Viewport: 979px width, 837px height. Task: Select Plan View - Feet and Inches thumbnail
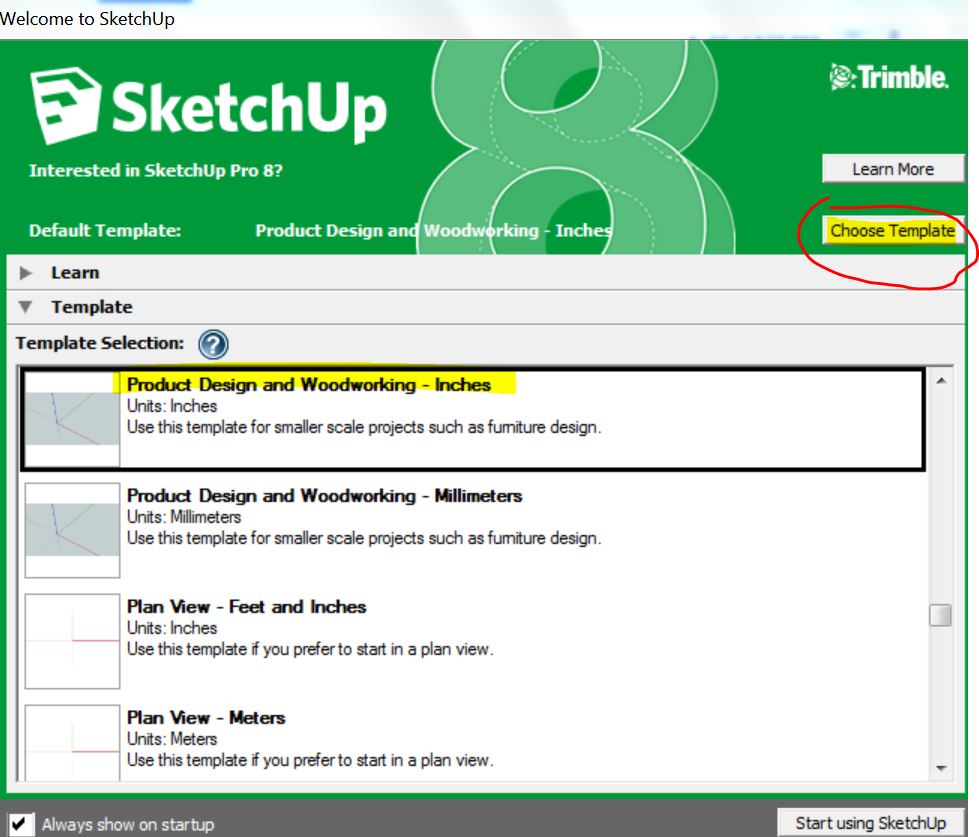(72, 641)
